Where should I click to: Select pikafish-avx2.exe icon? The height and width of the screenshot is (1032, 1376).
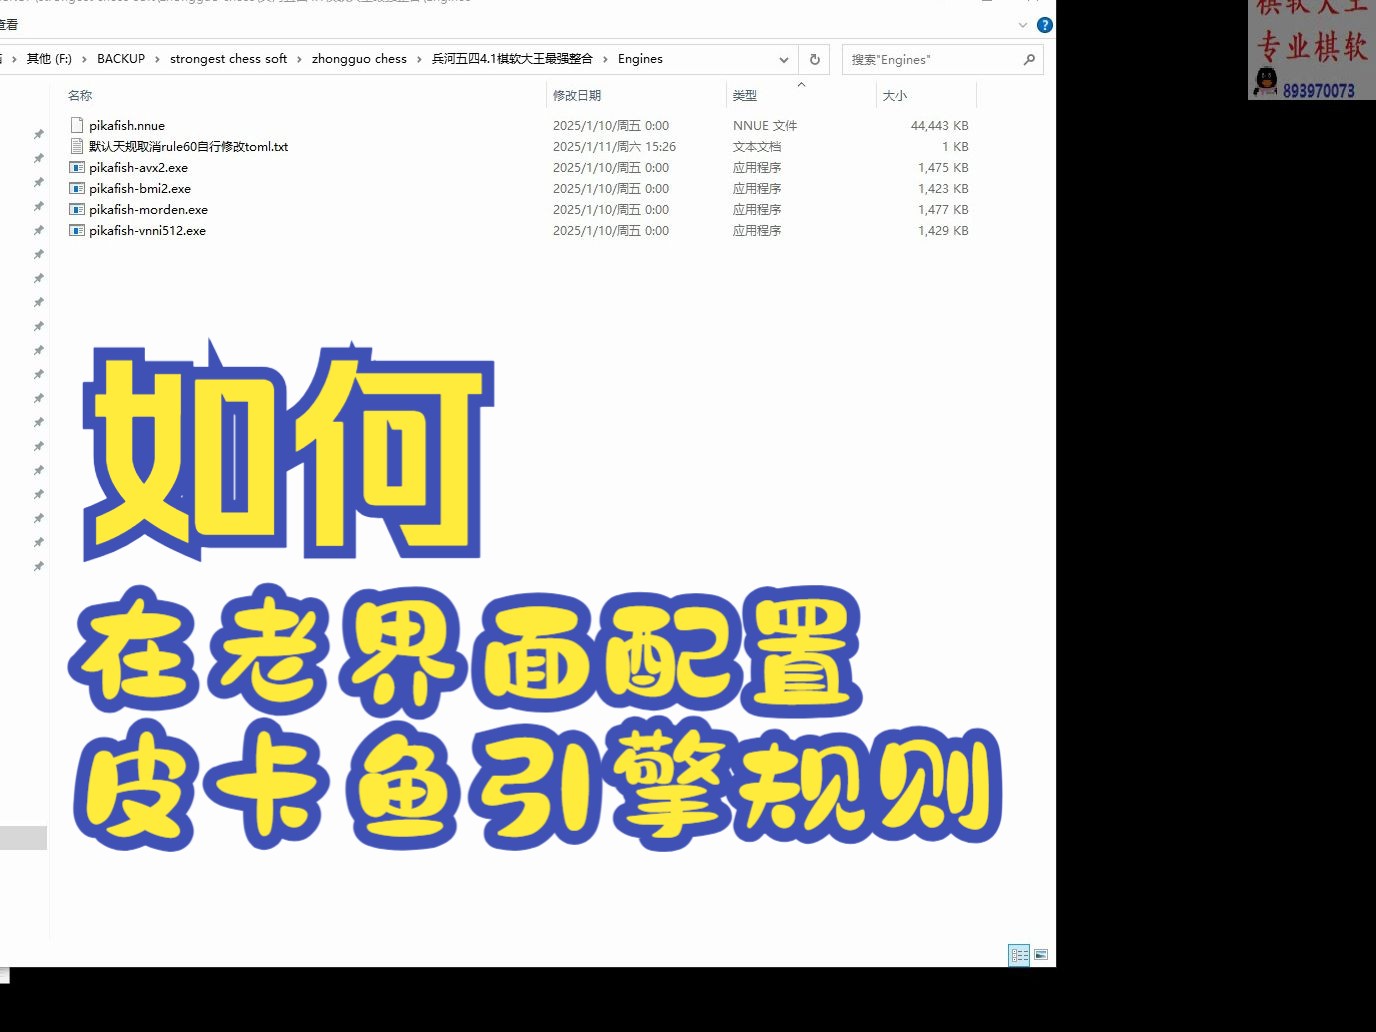point(77,168)
